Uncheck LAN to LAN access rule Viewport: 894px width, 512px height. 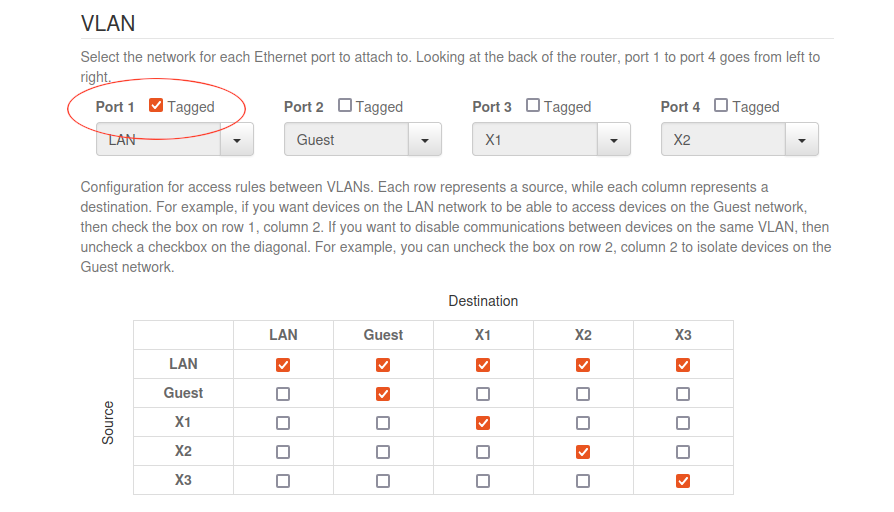[x=283, y=365]
